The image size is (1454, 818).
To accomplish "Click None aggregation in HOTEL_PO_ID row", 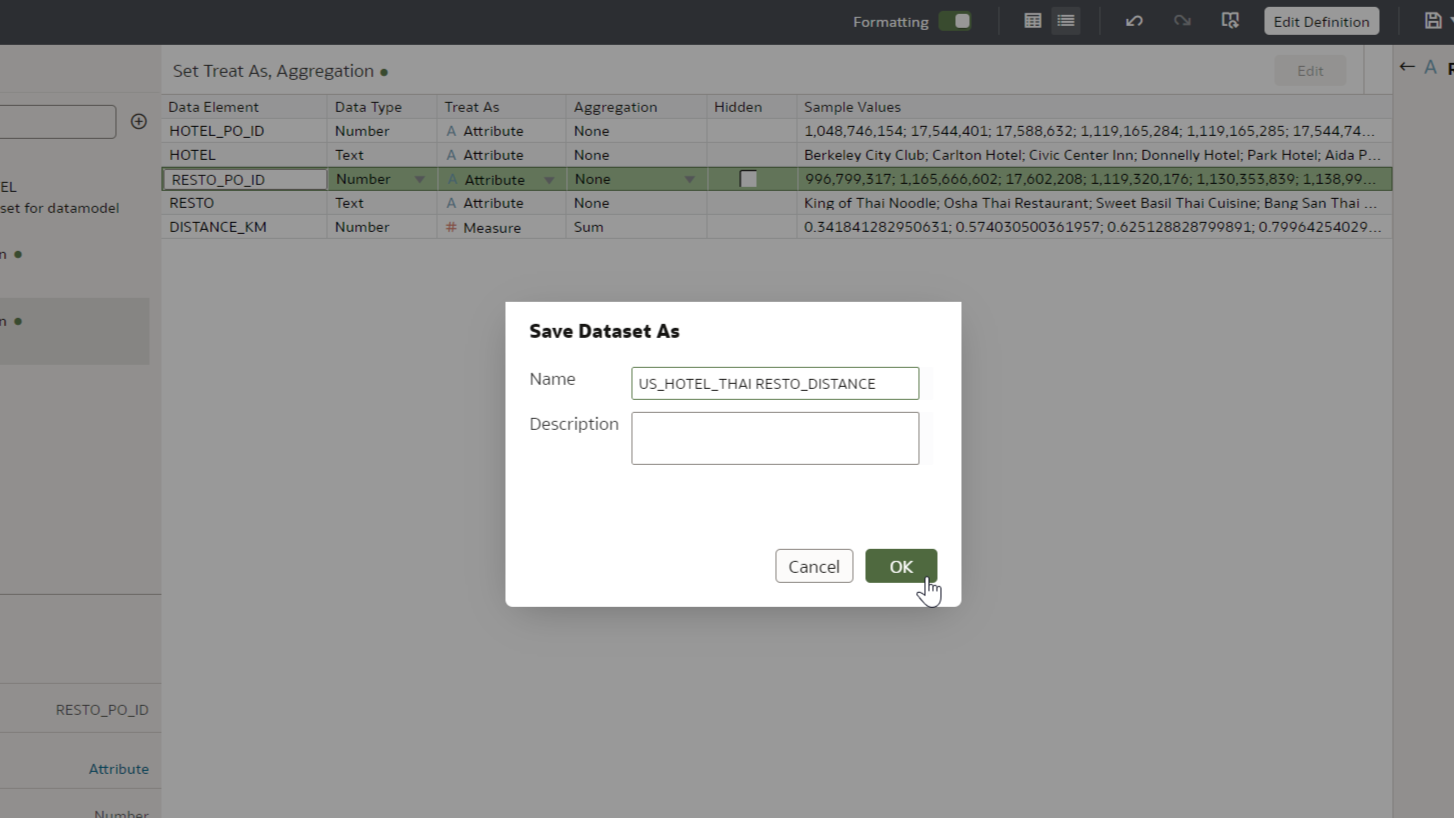I will point(591,131).
